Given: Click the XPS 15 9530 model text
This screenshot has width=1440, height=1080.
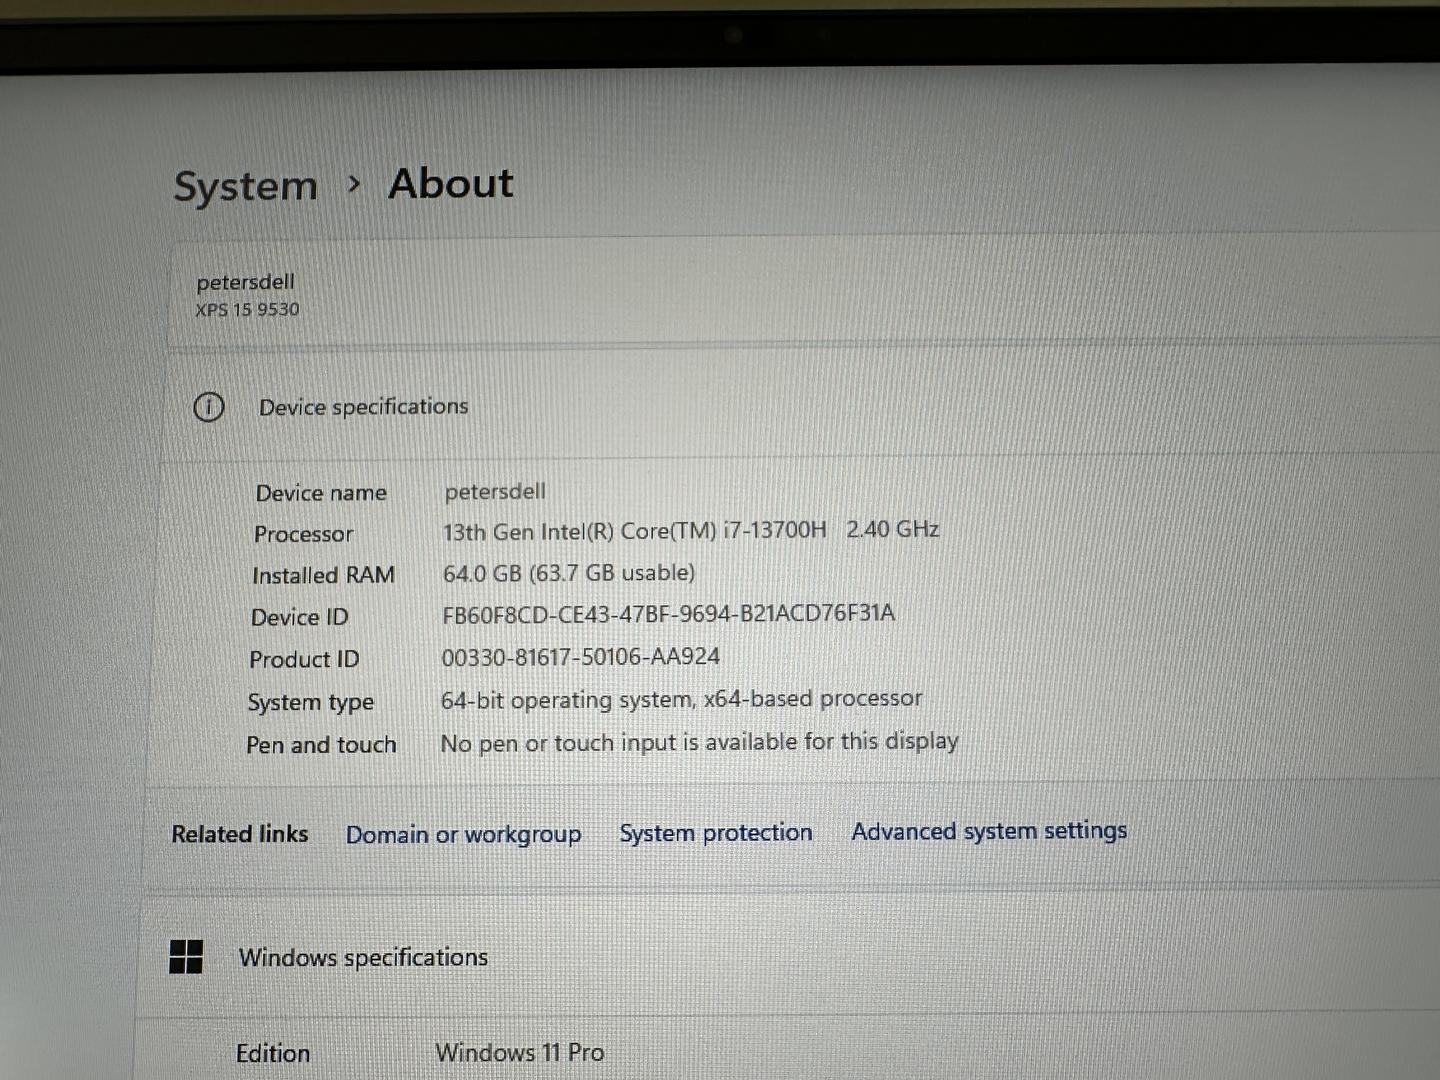Looking at the screenshot, I should [247, 310].
